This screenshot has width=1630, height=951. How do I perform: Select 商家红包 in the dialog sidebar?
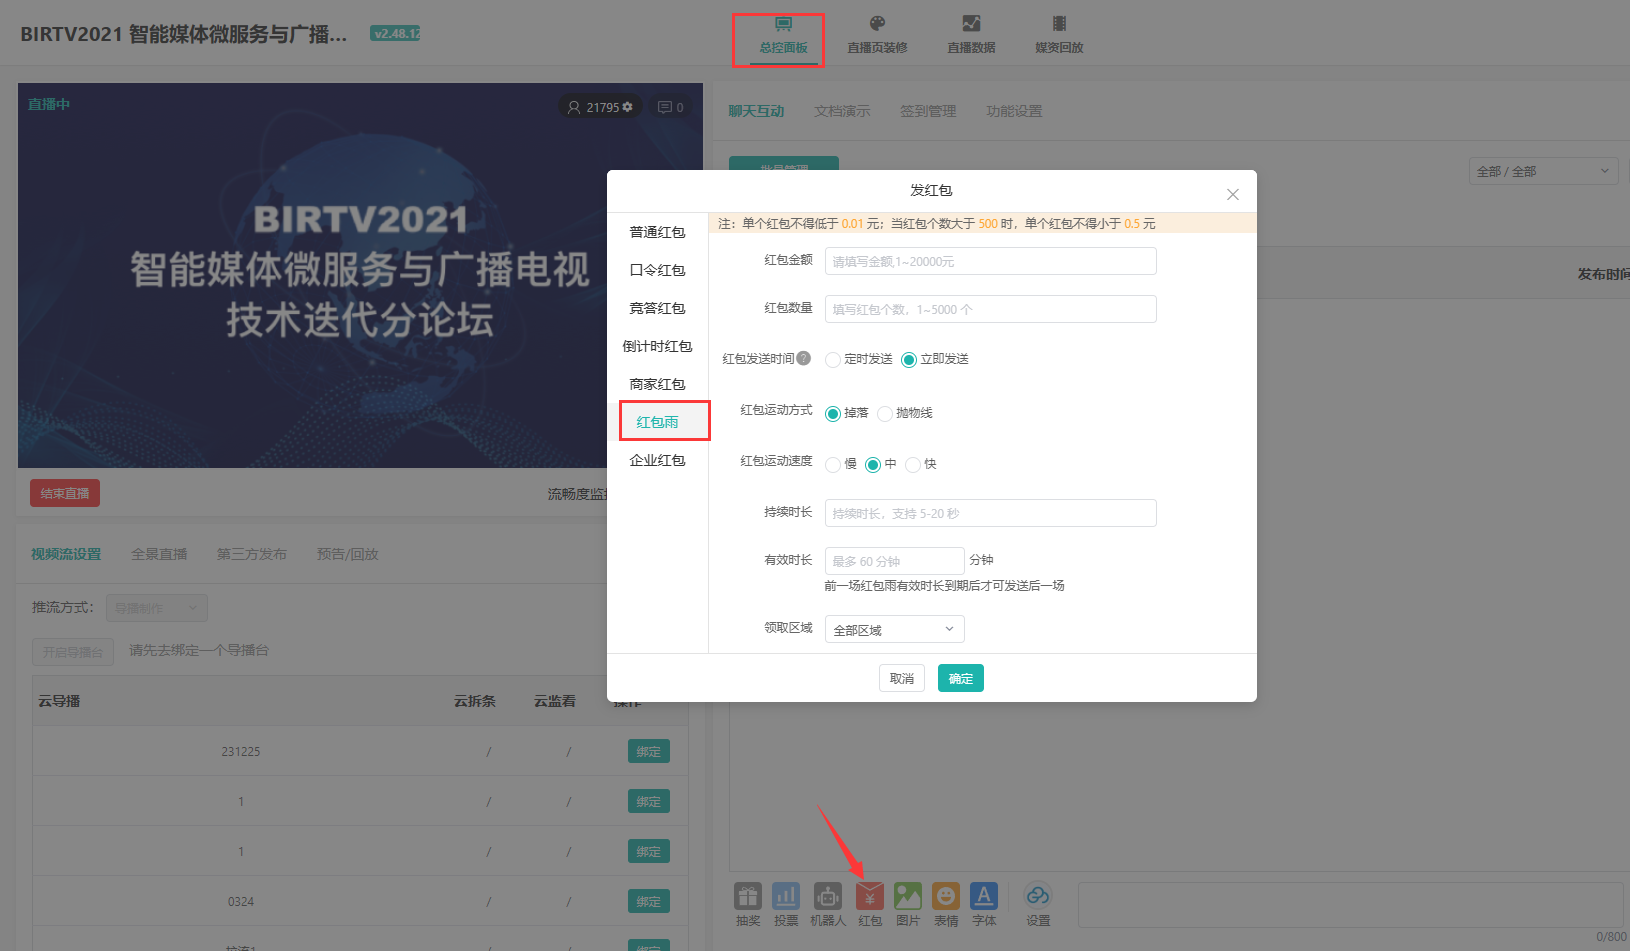tap(657, 384)
